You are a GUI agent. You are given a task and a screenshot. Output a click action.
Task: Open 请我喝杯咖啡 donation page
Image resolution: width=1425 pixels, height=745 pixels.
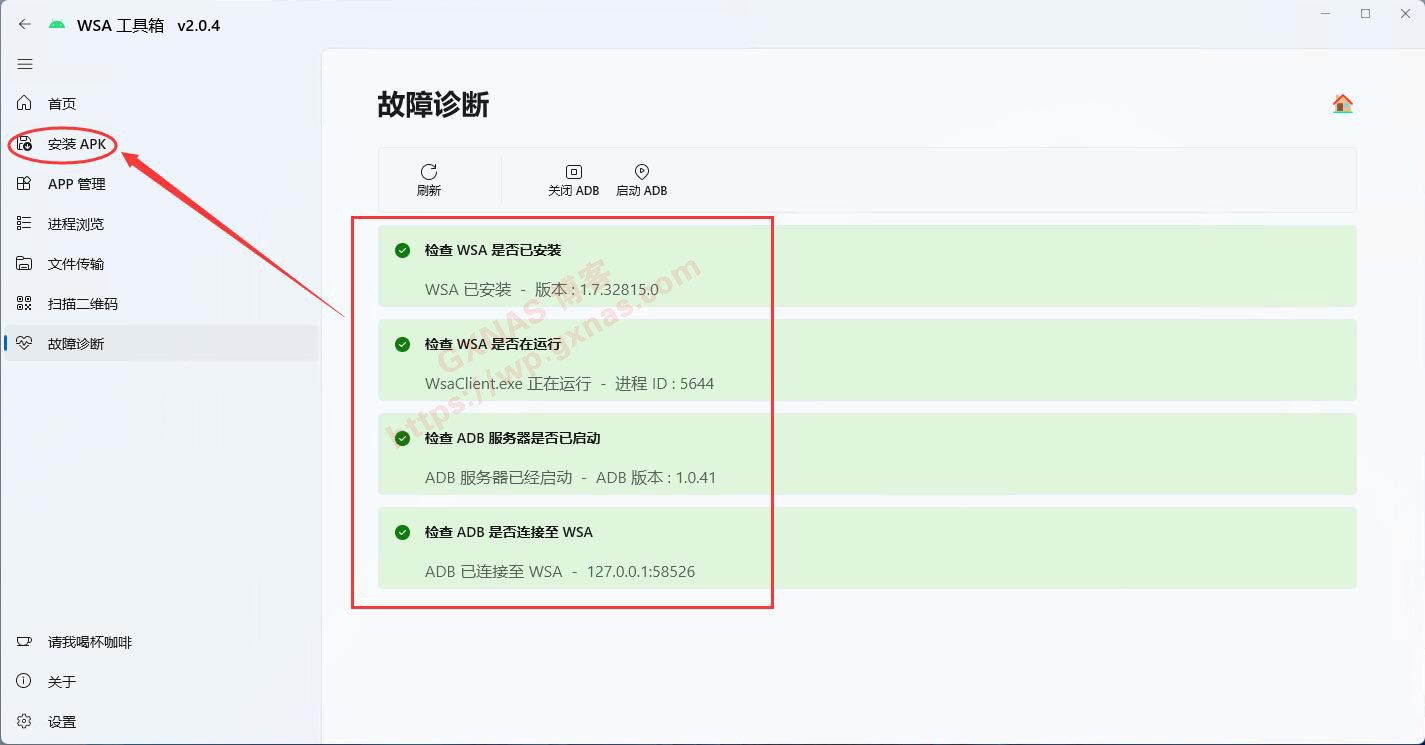89,642
